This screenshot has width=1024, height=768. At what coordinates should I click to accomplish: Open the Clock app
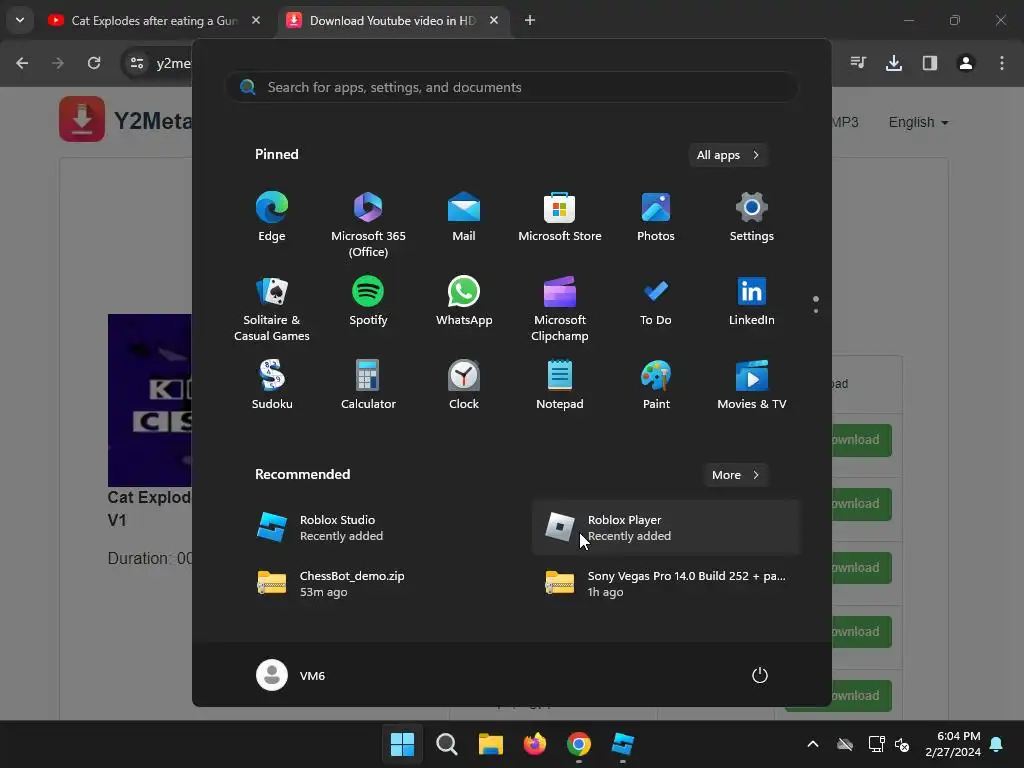tap(464, 385)
